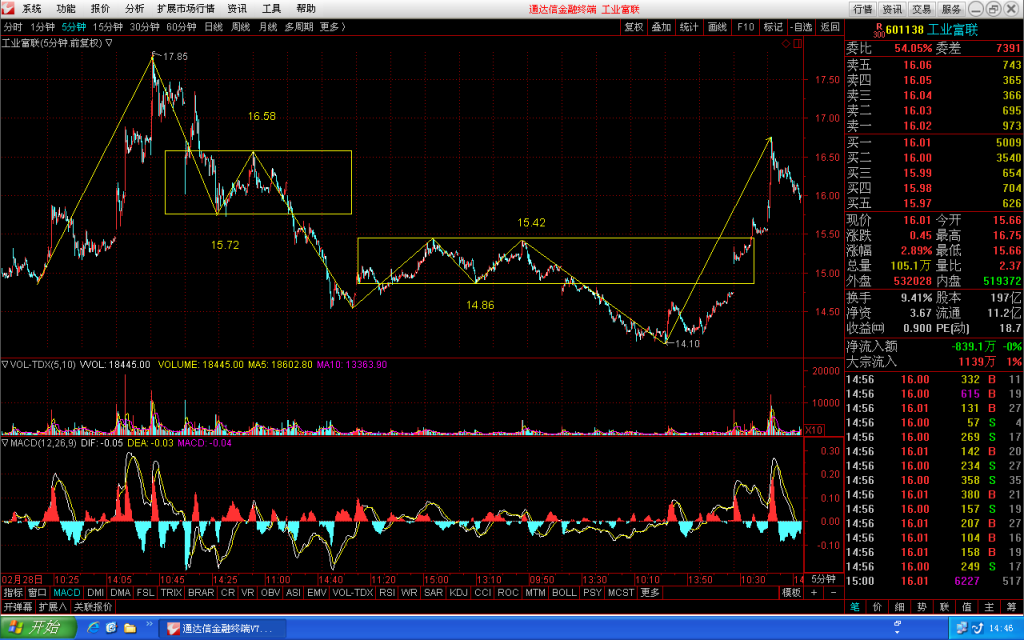Click the zoom-in plus icon
The image size is (1024, 640).
click(x=814, y=592)
